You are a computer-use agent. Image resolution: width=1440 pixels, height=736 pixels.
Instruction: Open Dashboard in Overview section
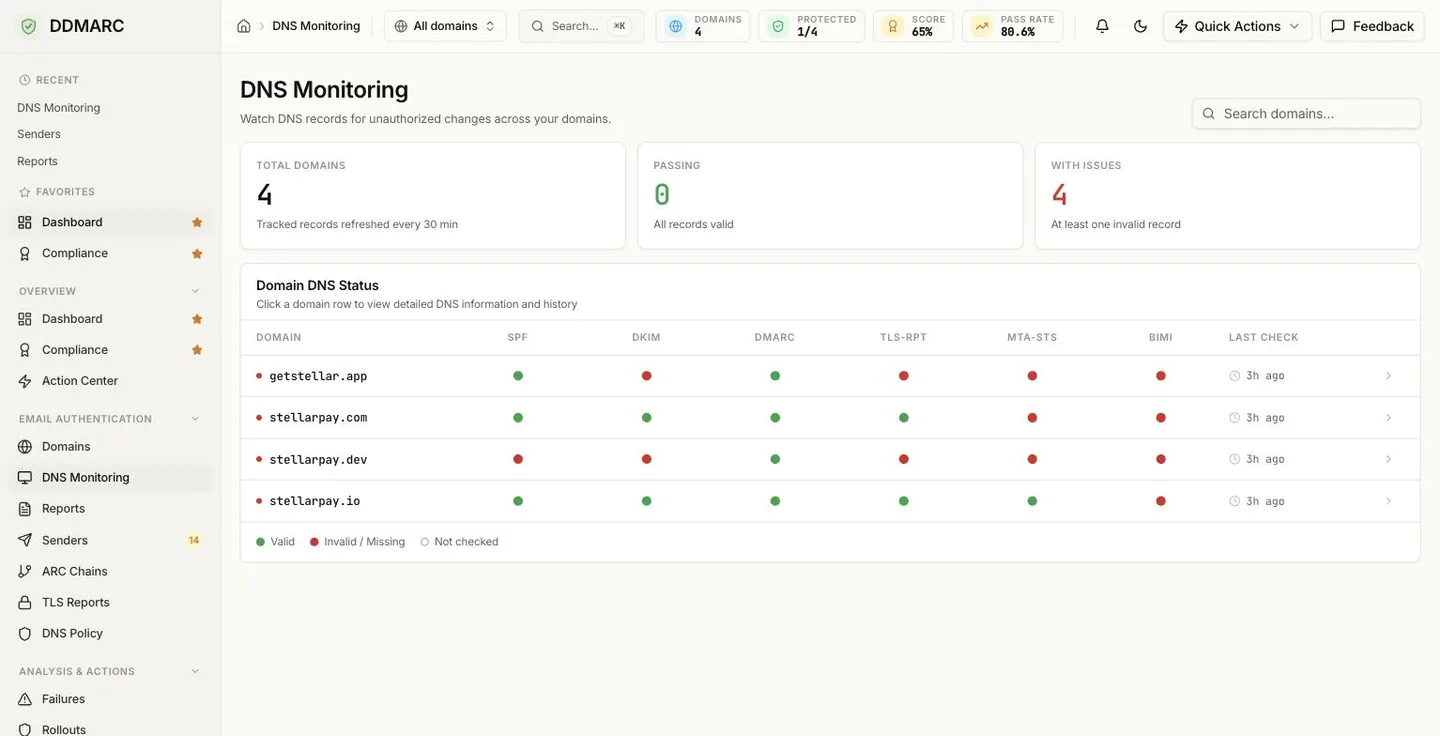tap(110, 319)
